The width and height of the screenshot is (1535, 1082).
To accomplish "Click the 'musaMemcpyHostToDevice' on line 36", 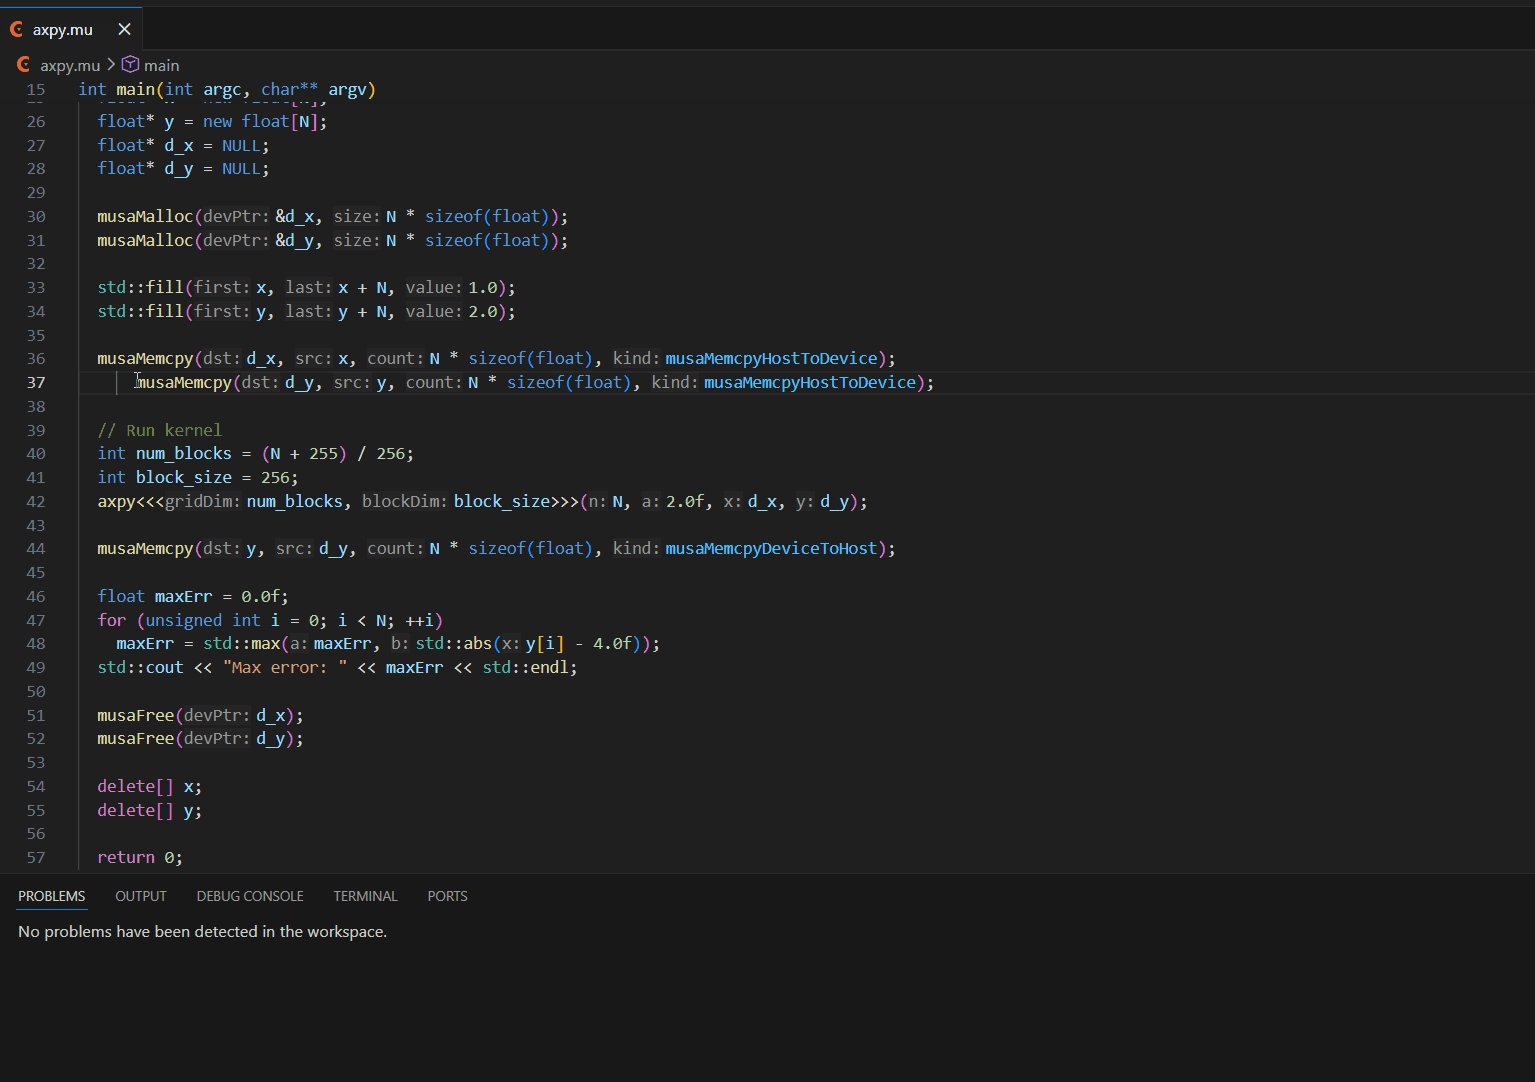I will [771, 358].
